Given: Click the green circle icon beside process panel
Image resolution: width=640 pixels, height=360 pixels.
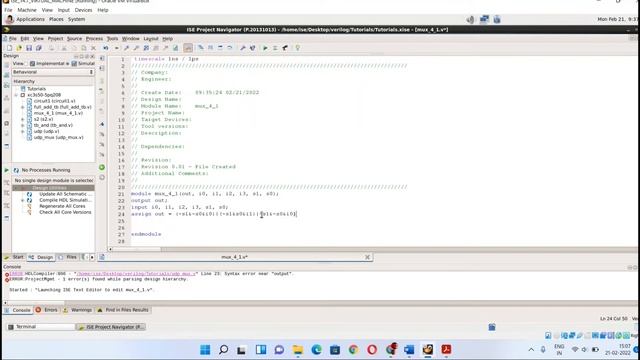Looking at the screenshot, I should tap(102, 167).
